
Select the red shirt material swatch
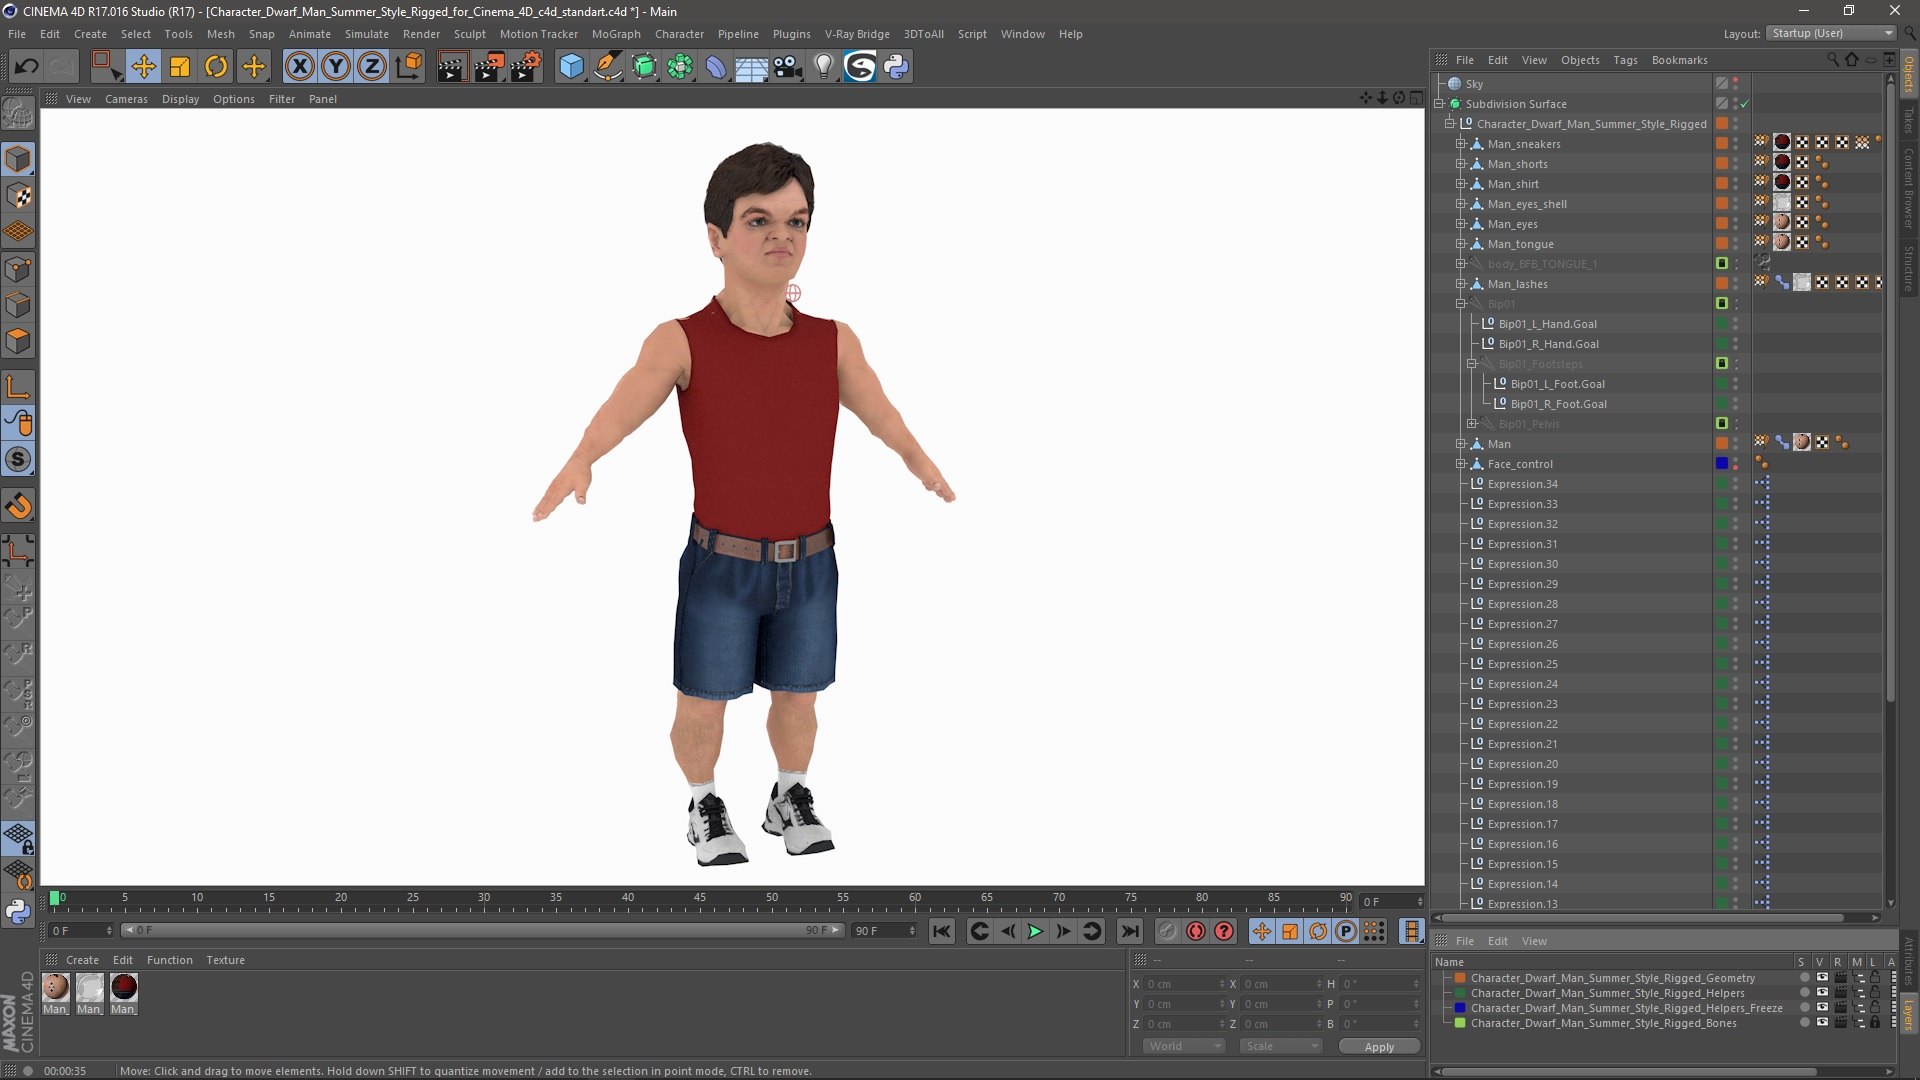123,987
